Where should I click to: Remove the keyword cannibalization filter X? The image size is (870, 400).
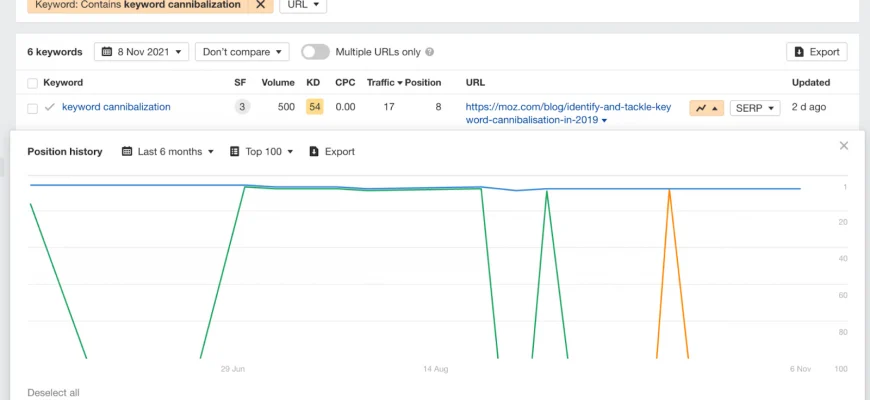point(260,5)
